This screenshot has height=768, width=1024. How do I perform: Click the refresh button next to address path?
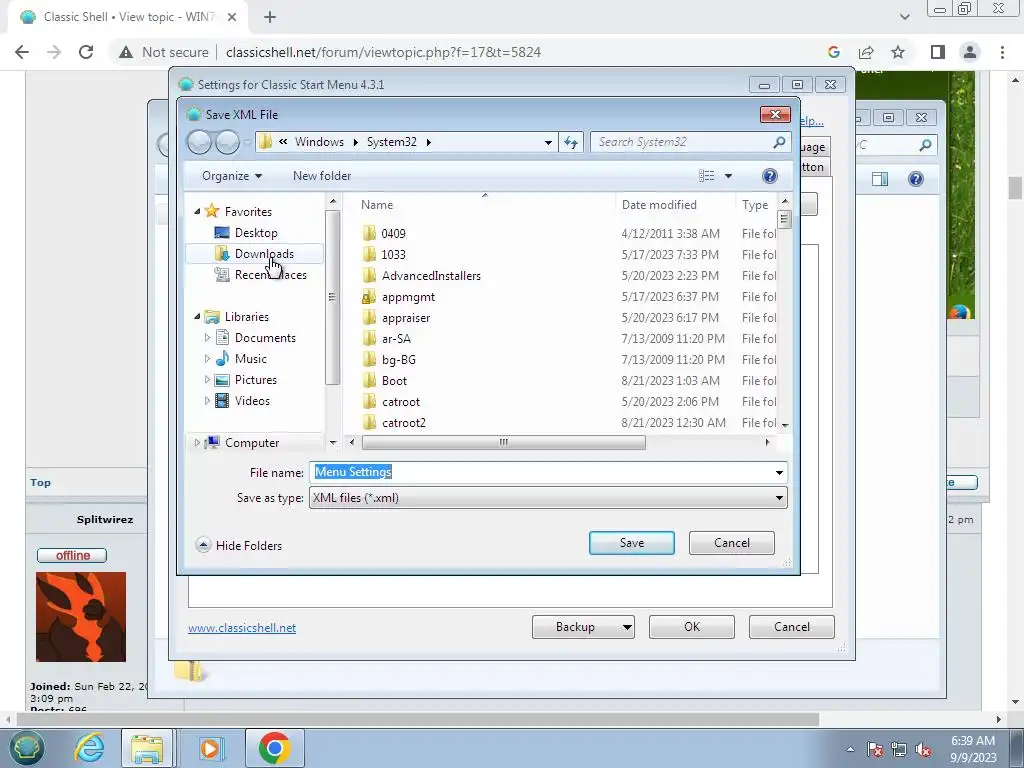click(x=571, y=142)
